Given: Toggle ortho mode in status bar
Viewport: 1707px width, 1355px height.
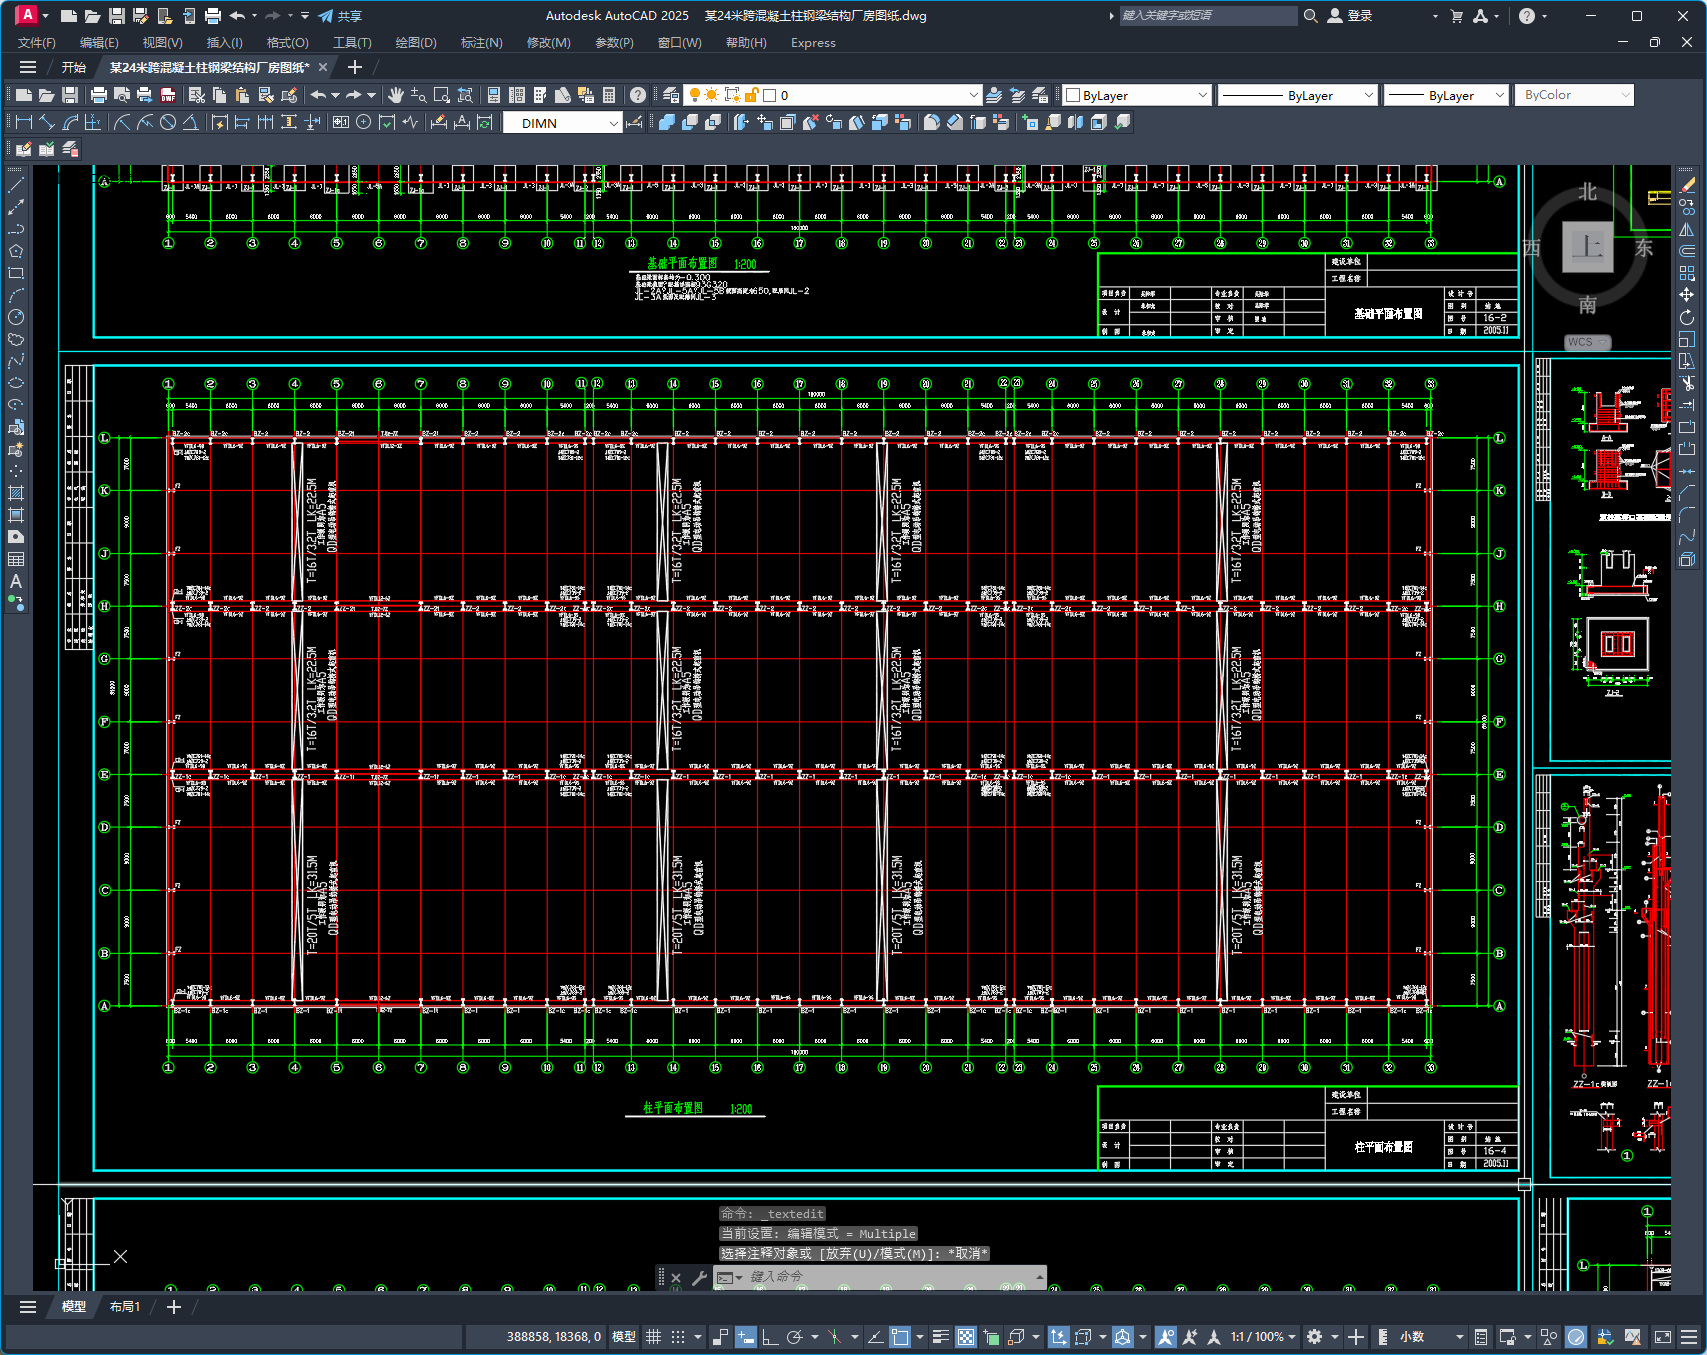Looking at the screenshot, I should pos(770,1337).
